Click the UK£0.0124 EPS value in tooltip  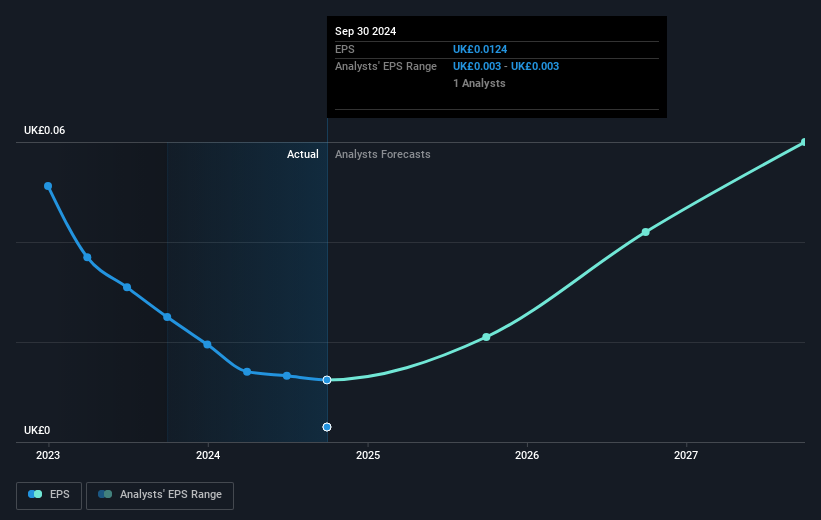[480, 49]
